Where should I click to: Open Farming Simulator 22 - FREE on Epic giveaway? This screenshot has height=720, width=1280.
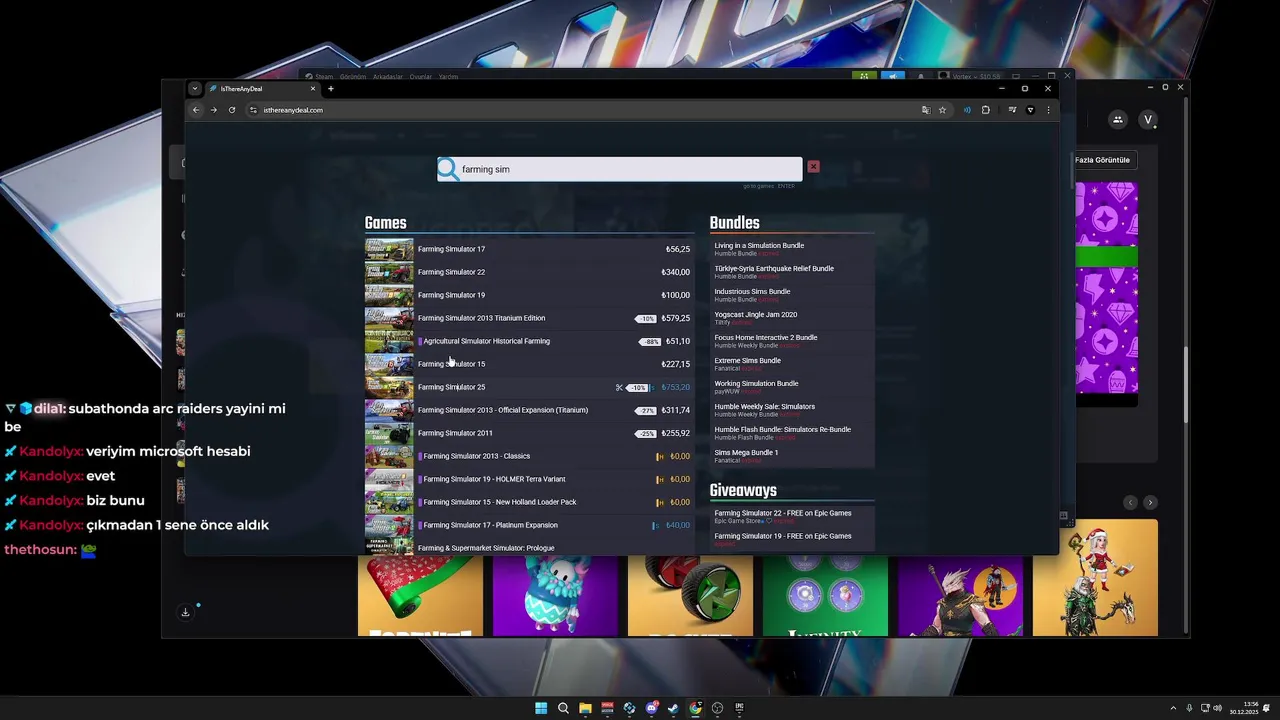tap(783, 513)
